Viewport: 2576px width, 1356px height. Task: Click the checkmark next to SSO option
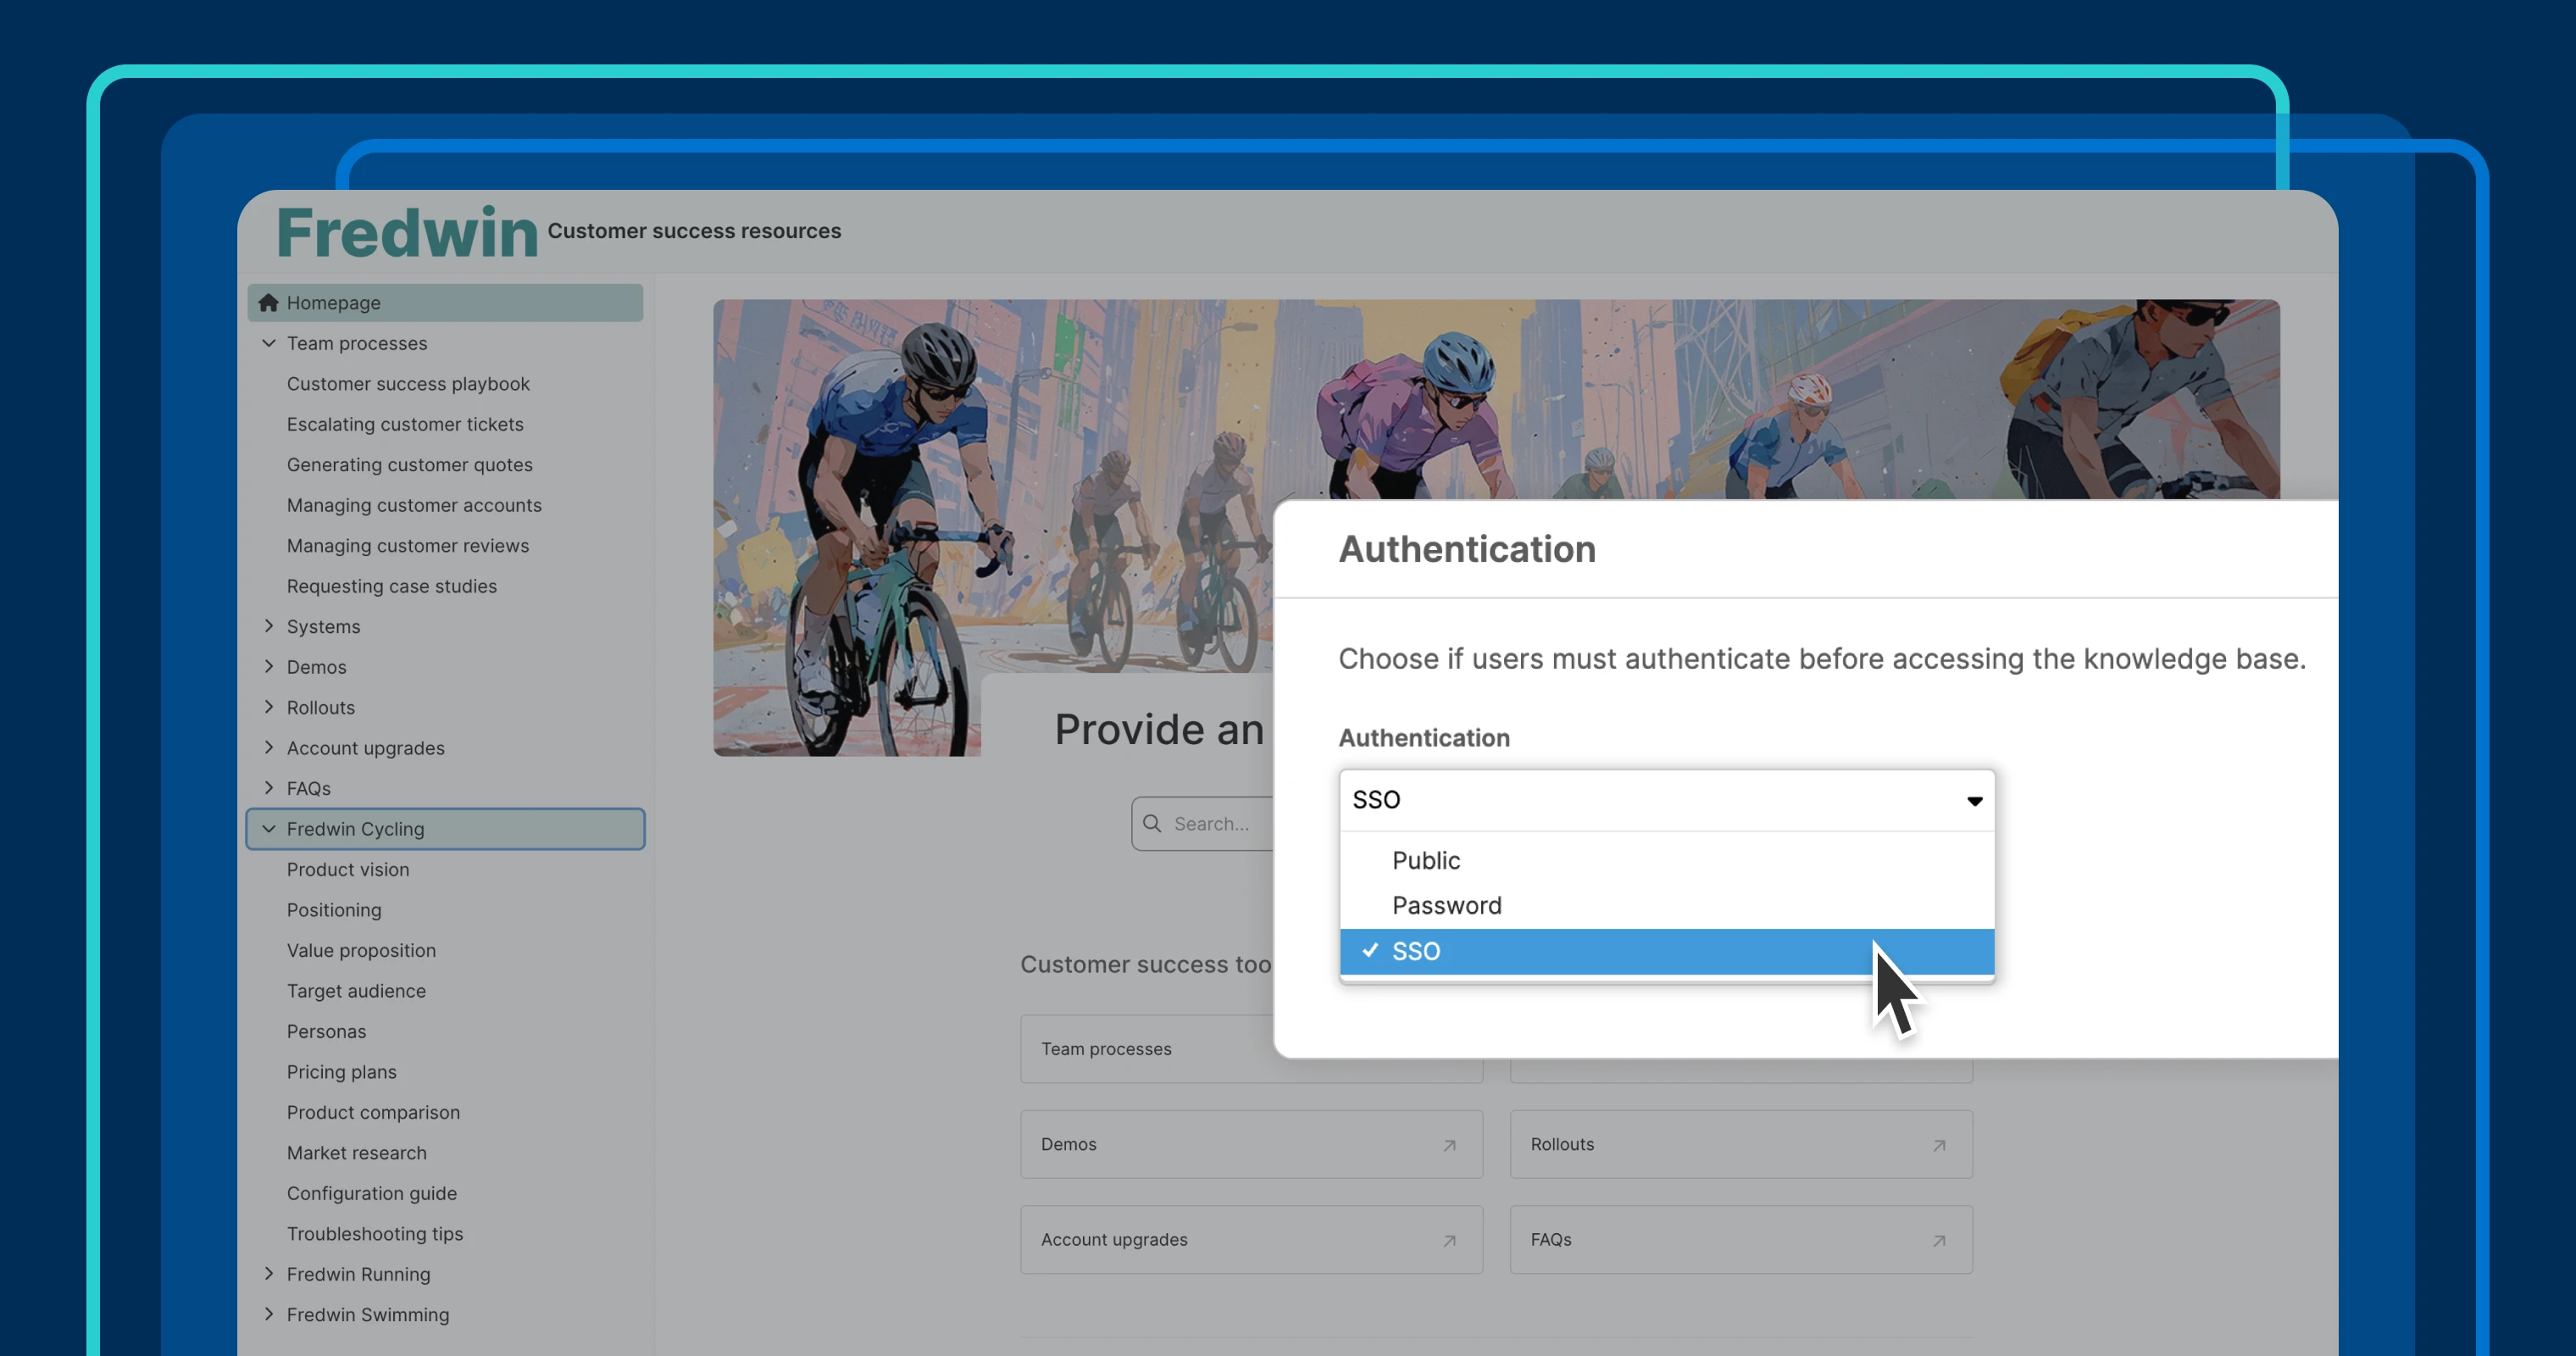[1370, 950]
